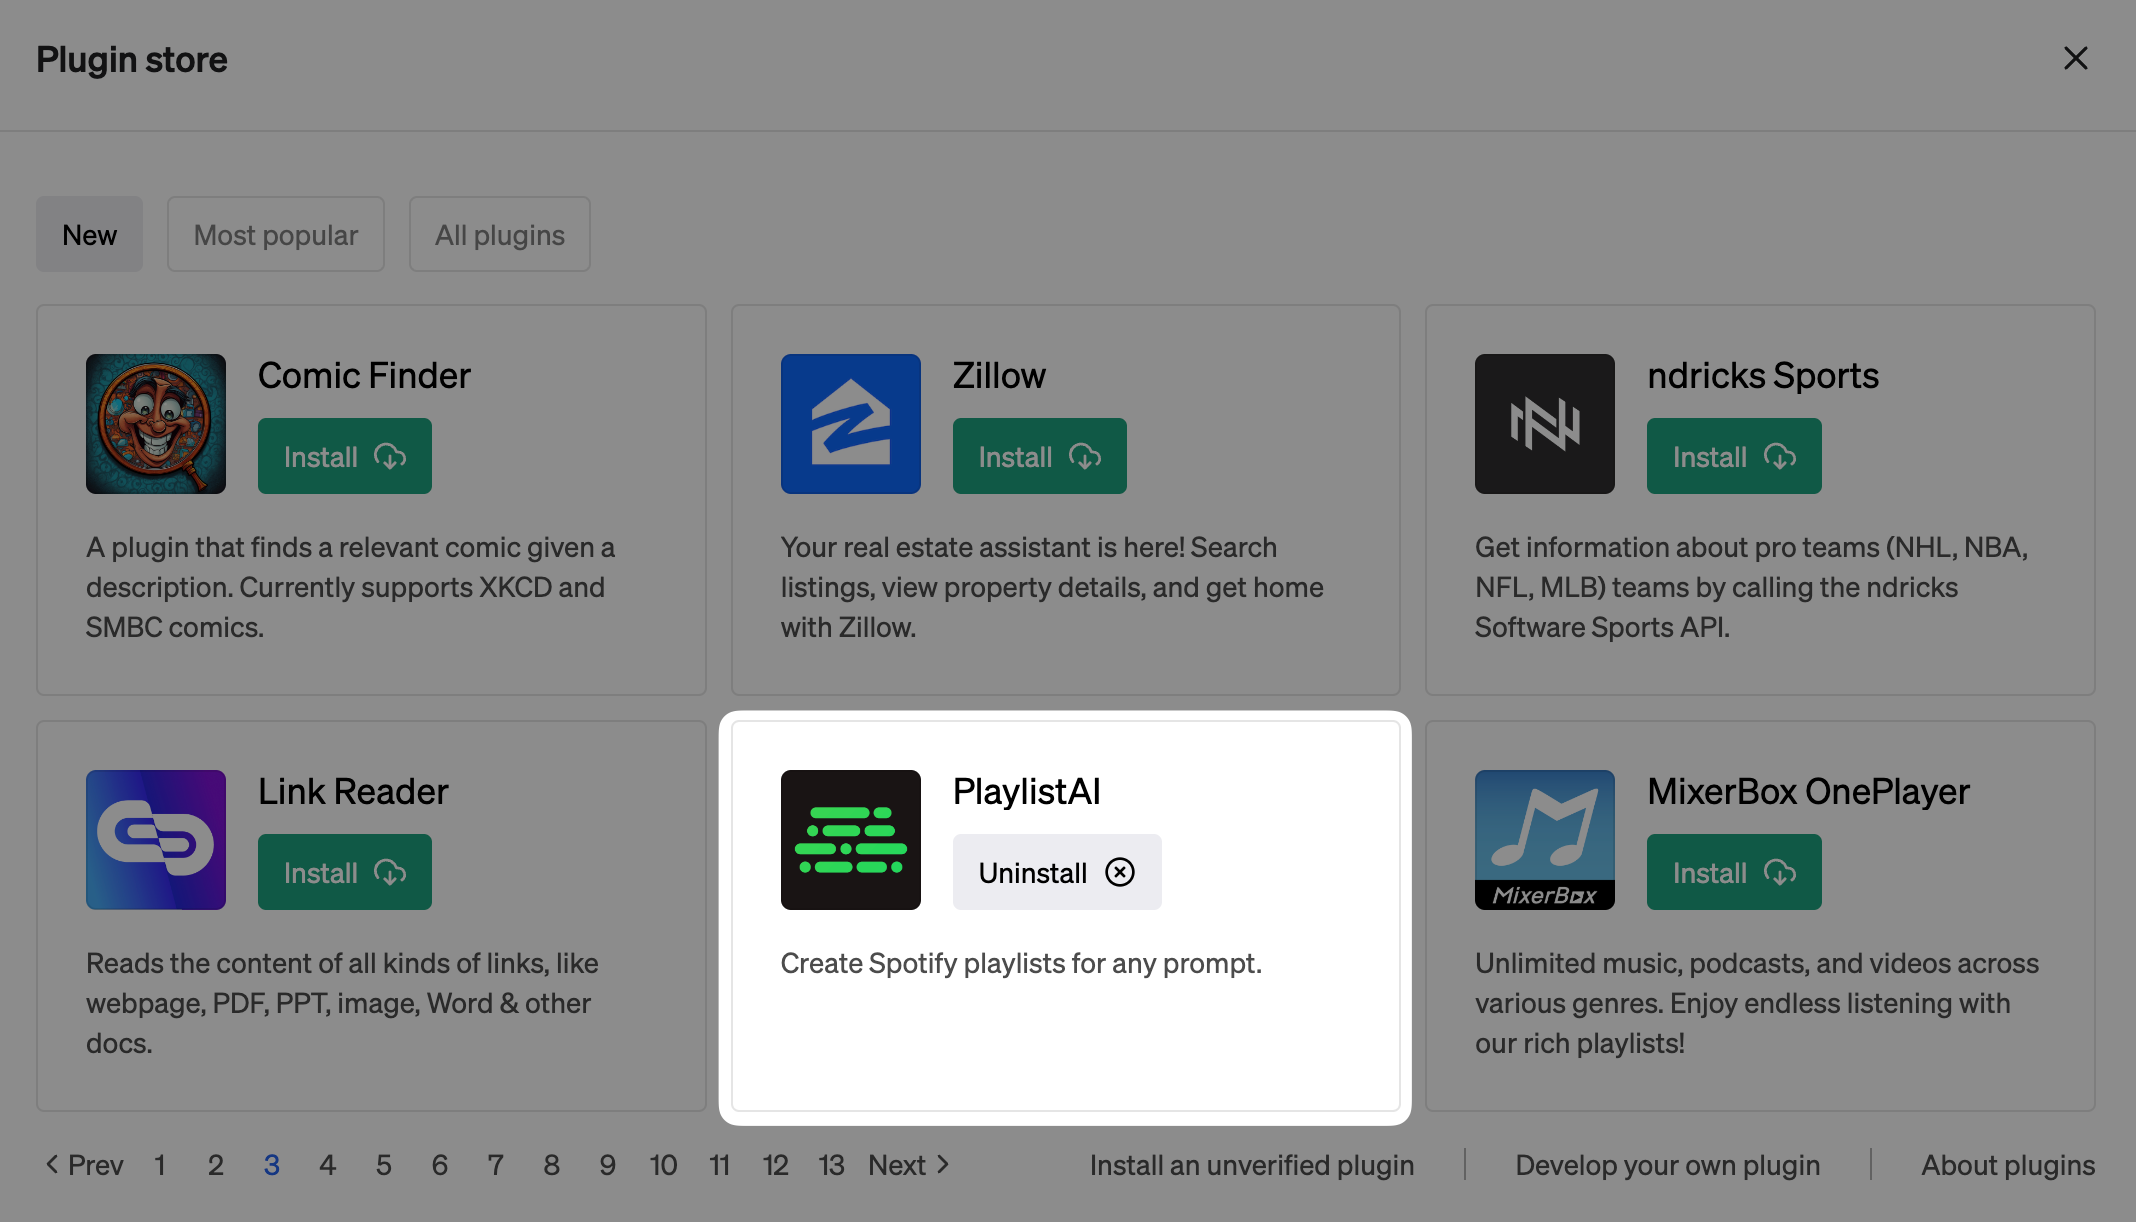Image resolution: width=2136 pixels, height=1222 pixels.
Task: Open page 12 of plugins
Action: point(776,1165)
